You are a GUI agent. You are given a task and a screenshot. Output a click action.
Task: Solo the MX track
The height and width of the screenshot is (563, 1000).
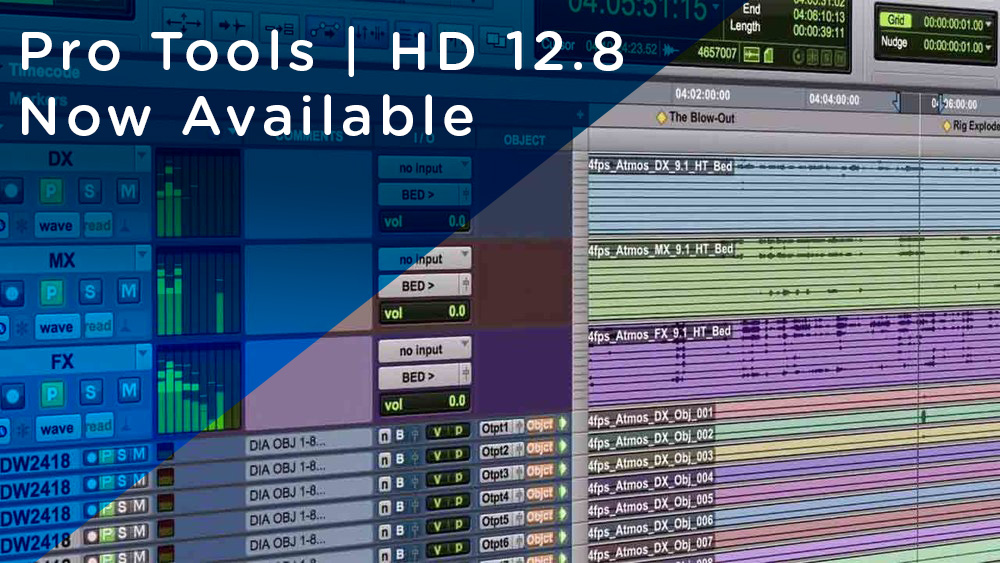(90, 291)
